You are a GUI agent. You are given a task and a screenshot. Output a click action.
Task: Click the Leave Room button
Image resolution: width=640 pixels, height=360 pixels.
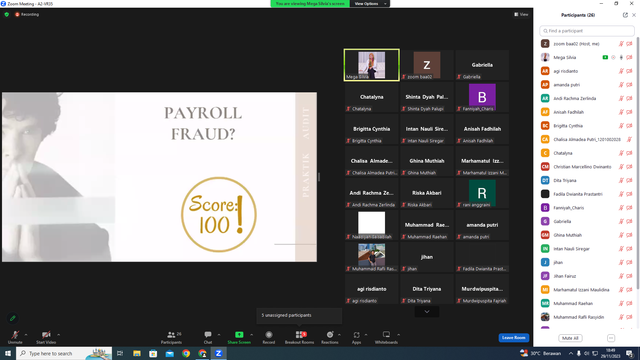point(513,338)
